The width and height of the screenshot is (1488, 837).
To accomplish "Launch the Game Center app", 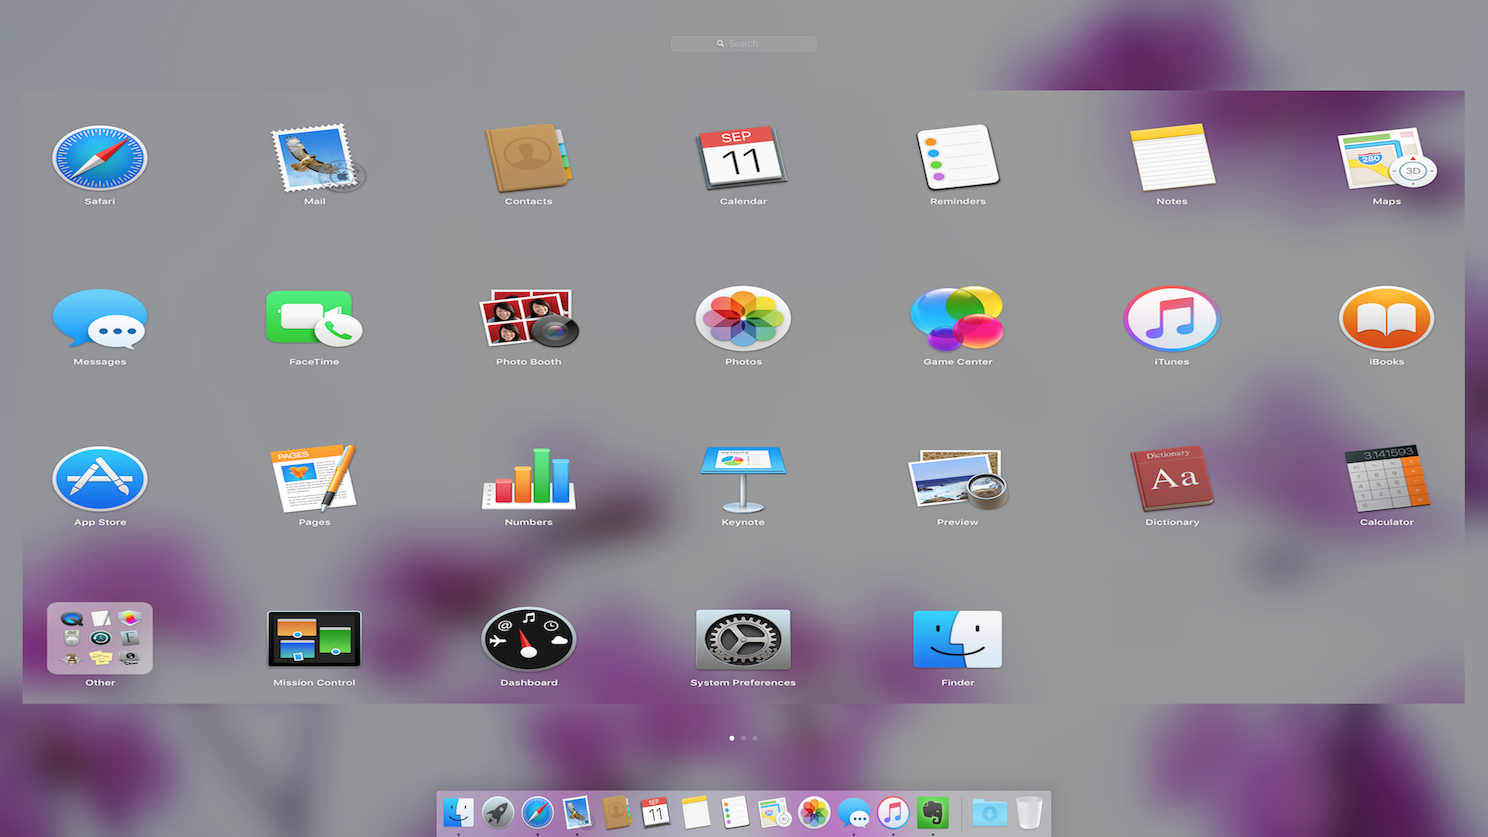I will pos(957,319).
